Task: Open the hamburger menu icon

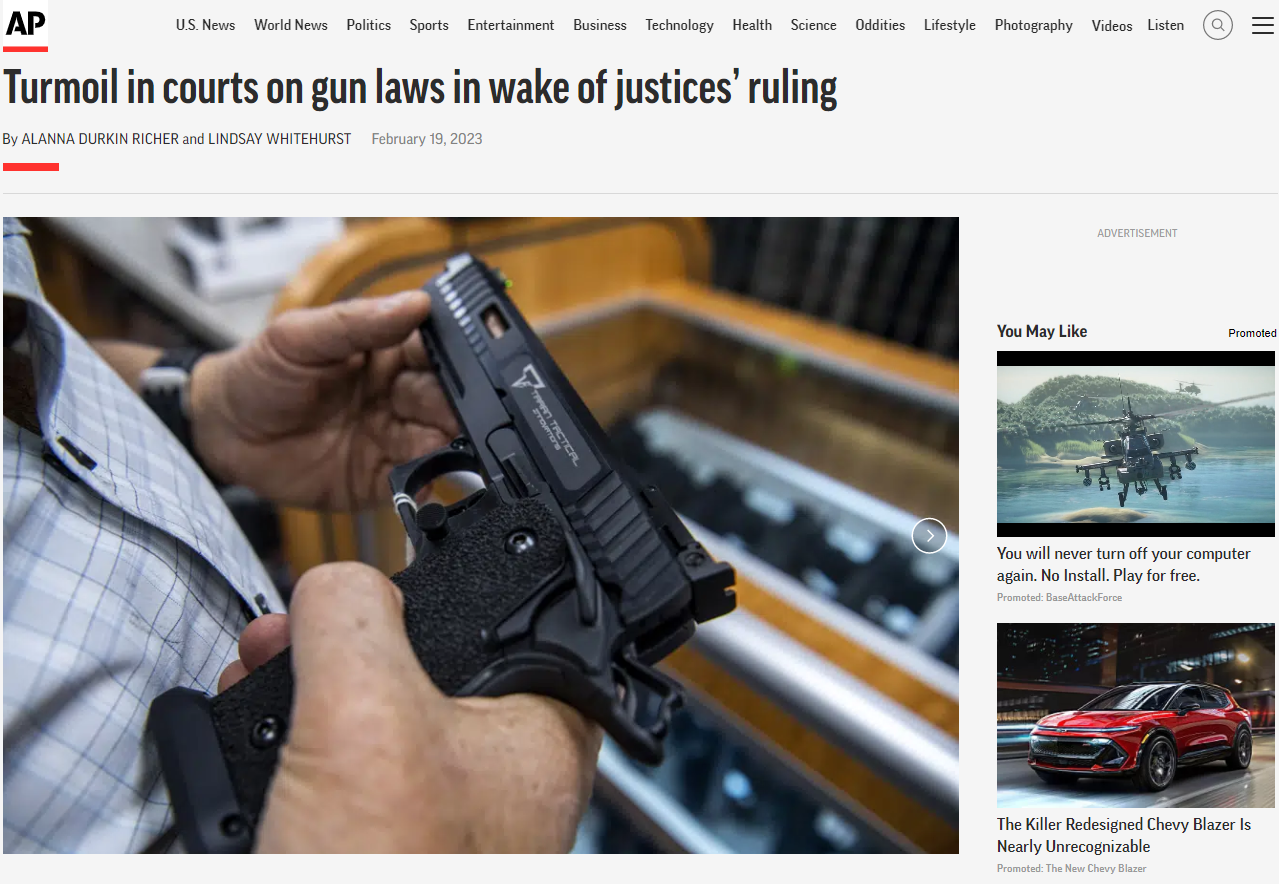Action: [x=1263, y=25]
